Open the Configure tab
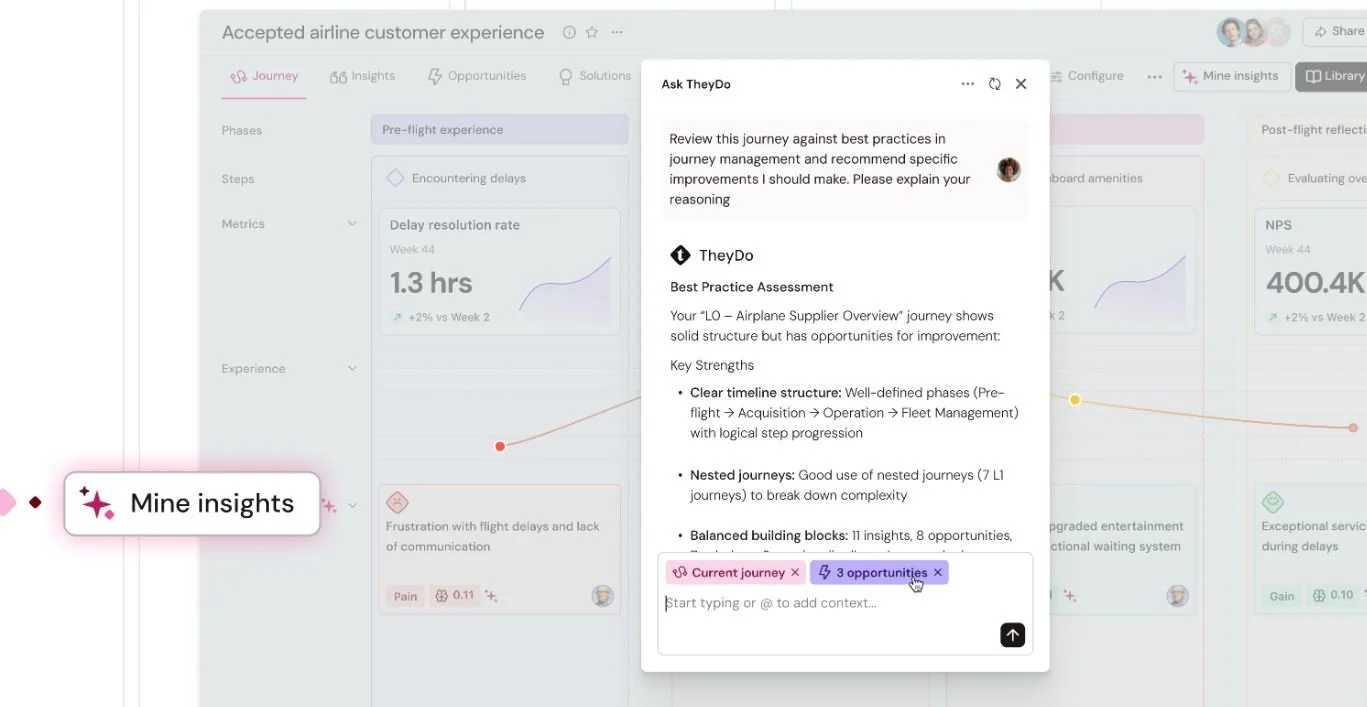Screen dimensions: 1367x707 click(1086, 76)
